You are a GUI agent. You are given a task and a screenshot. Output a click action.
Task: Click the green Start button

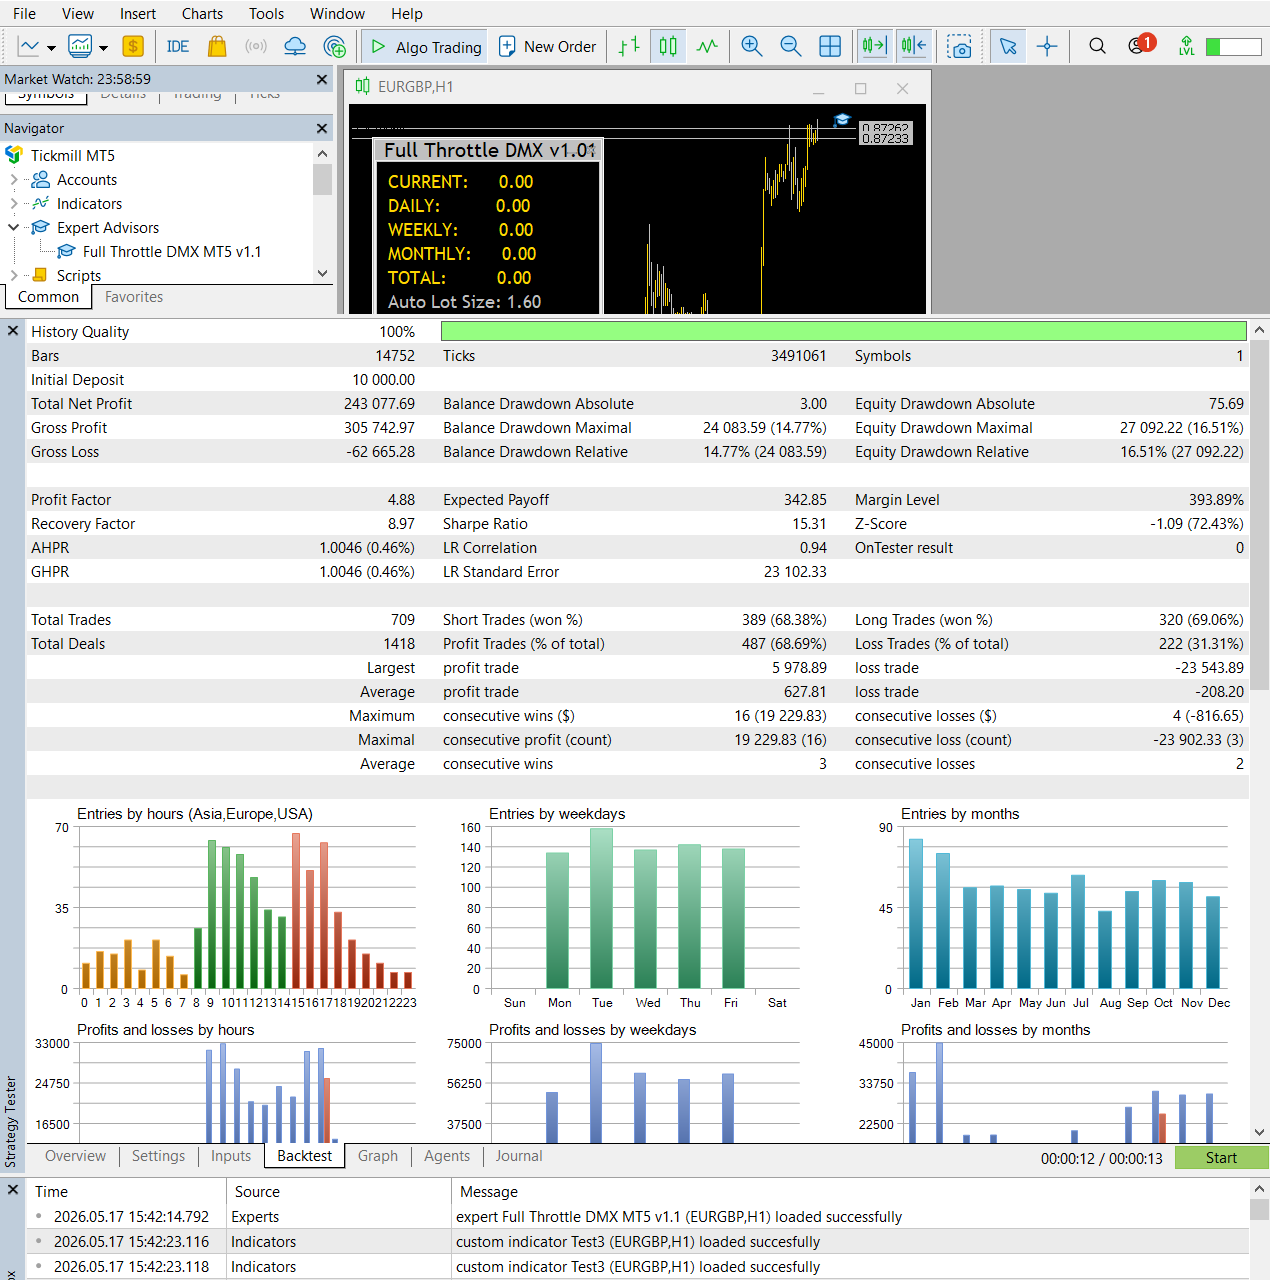click(1221, 1158)
